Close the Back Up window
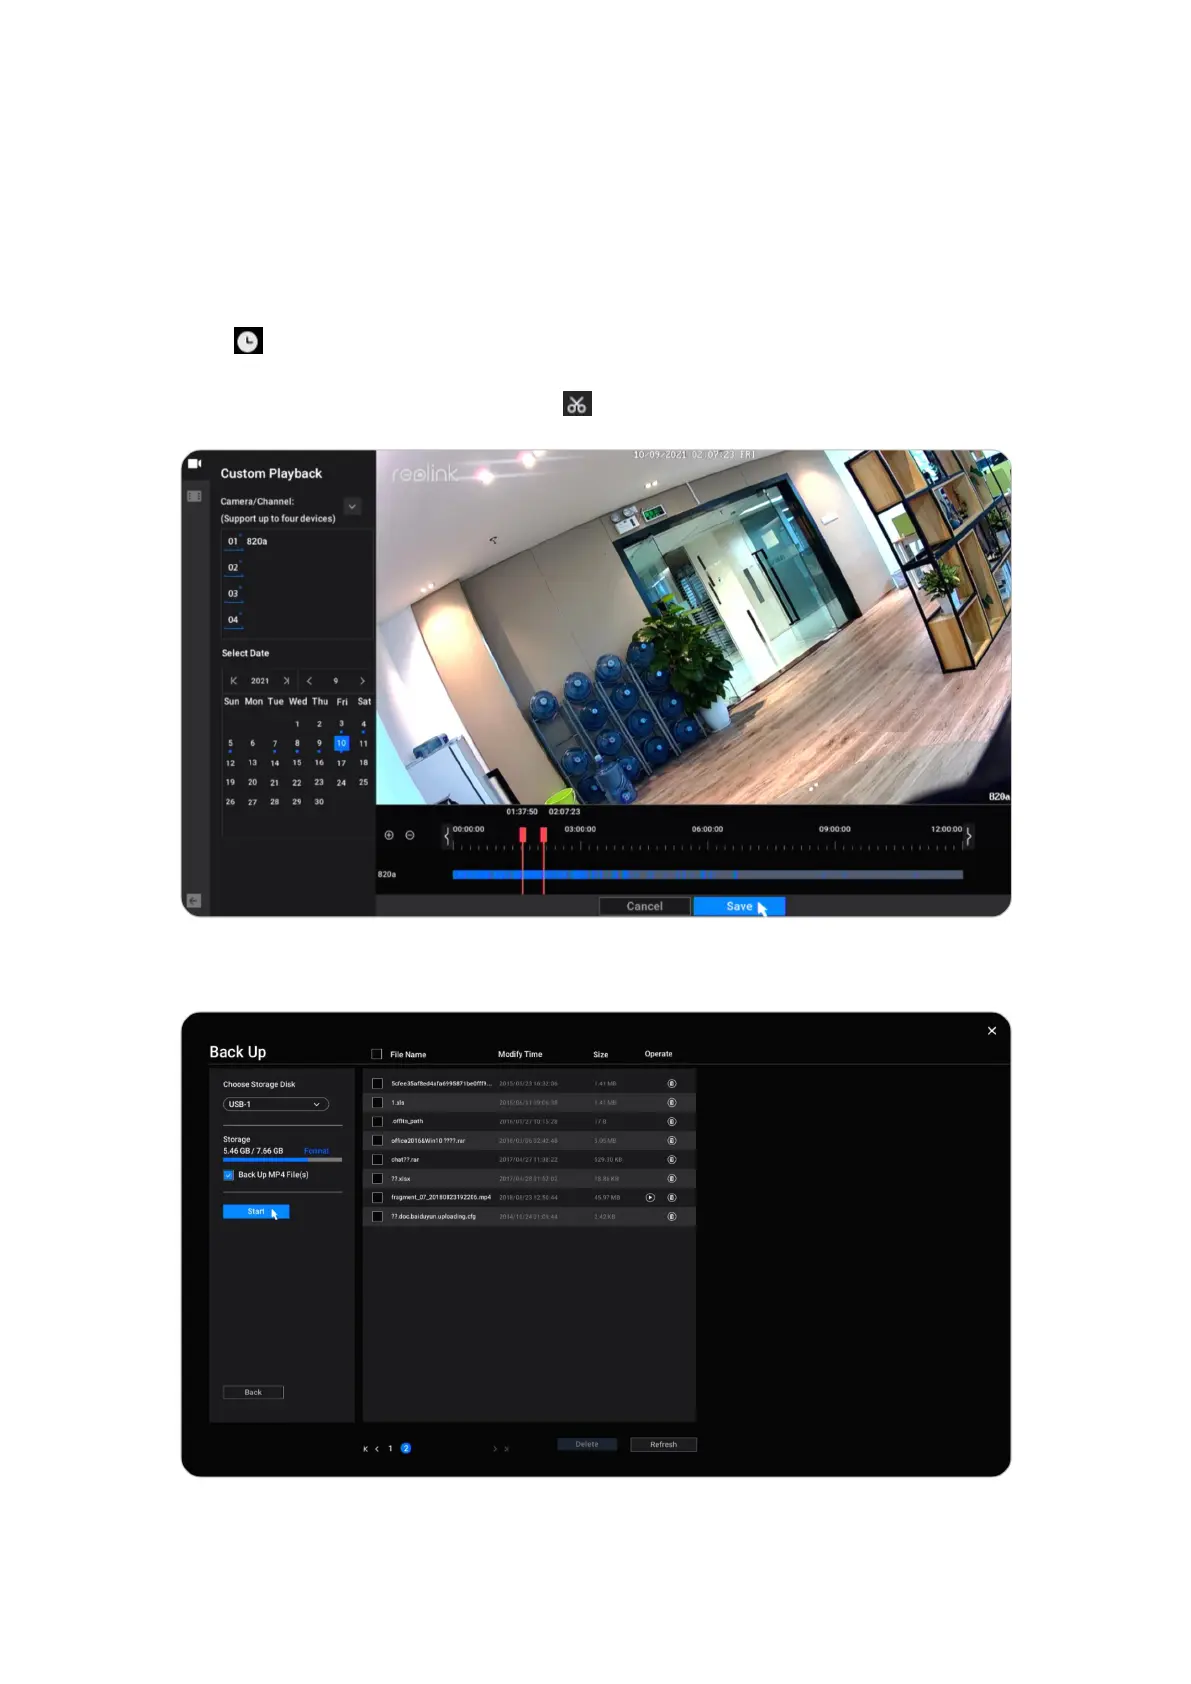1191x1684 pixels. [992, 1031]
